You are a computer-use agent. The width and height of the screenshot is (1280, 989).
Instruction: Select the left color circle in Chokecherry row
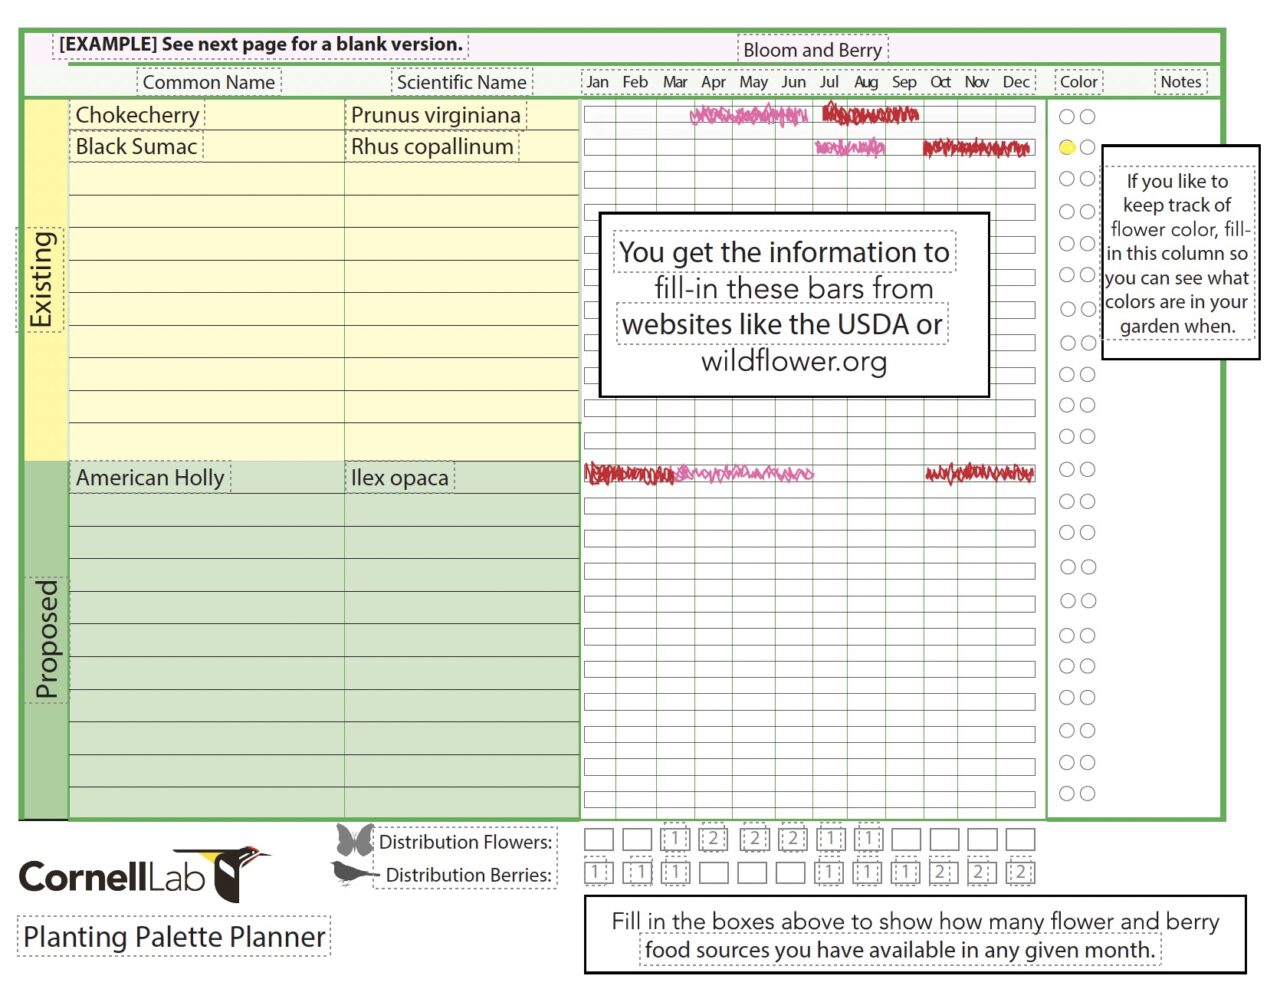(x=1067, y=116)
